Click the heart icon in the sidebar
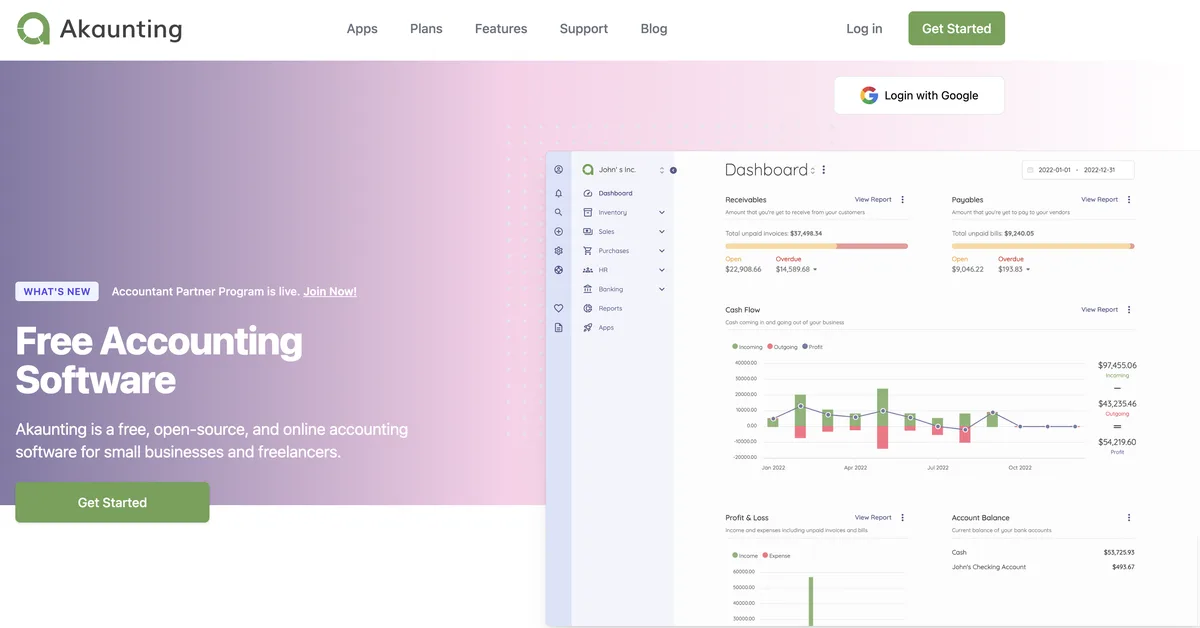 pos(558,308)
